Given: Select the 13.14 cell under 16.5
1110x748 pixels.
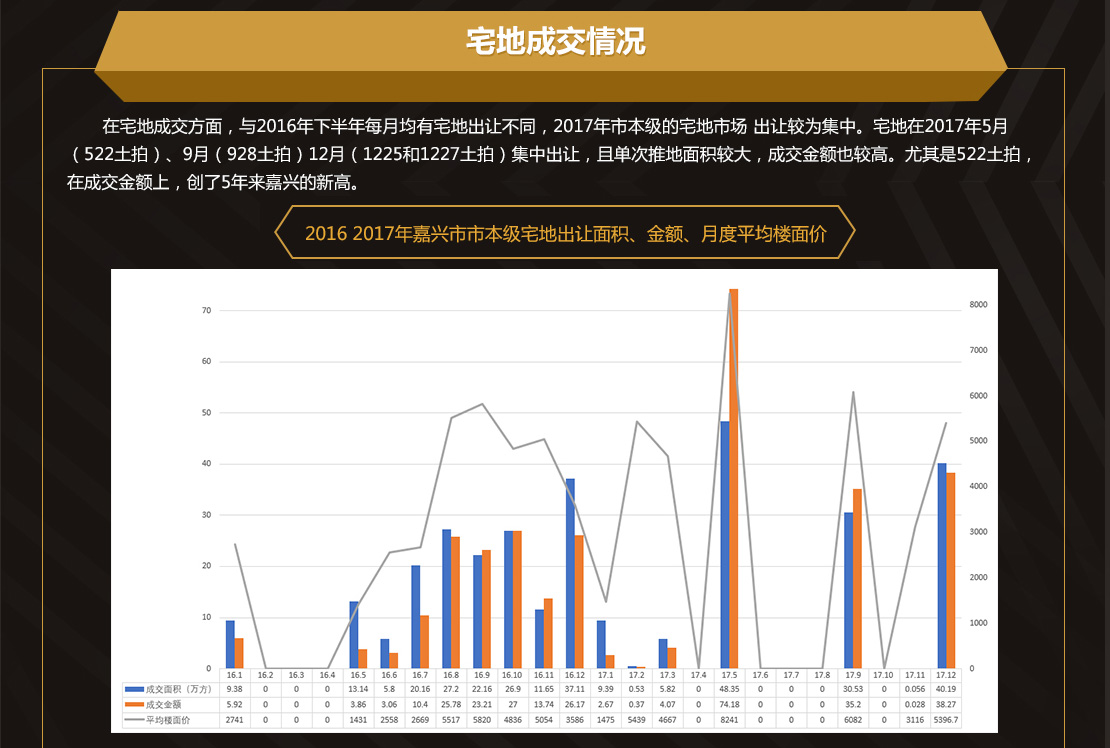Looking at the screenshot, I should point(358,689).
